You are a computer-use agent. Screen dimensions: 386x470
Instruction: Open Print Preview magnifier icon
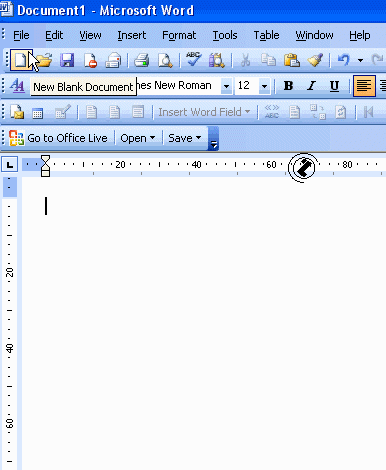(x=165, y=60)
